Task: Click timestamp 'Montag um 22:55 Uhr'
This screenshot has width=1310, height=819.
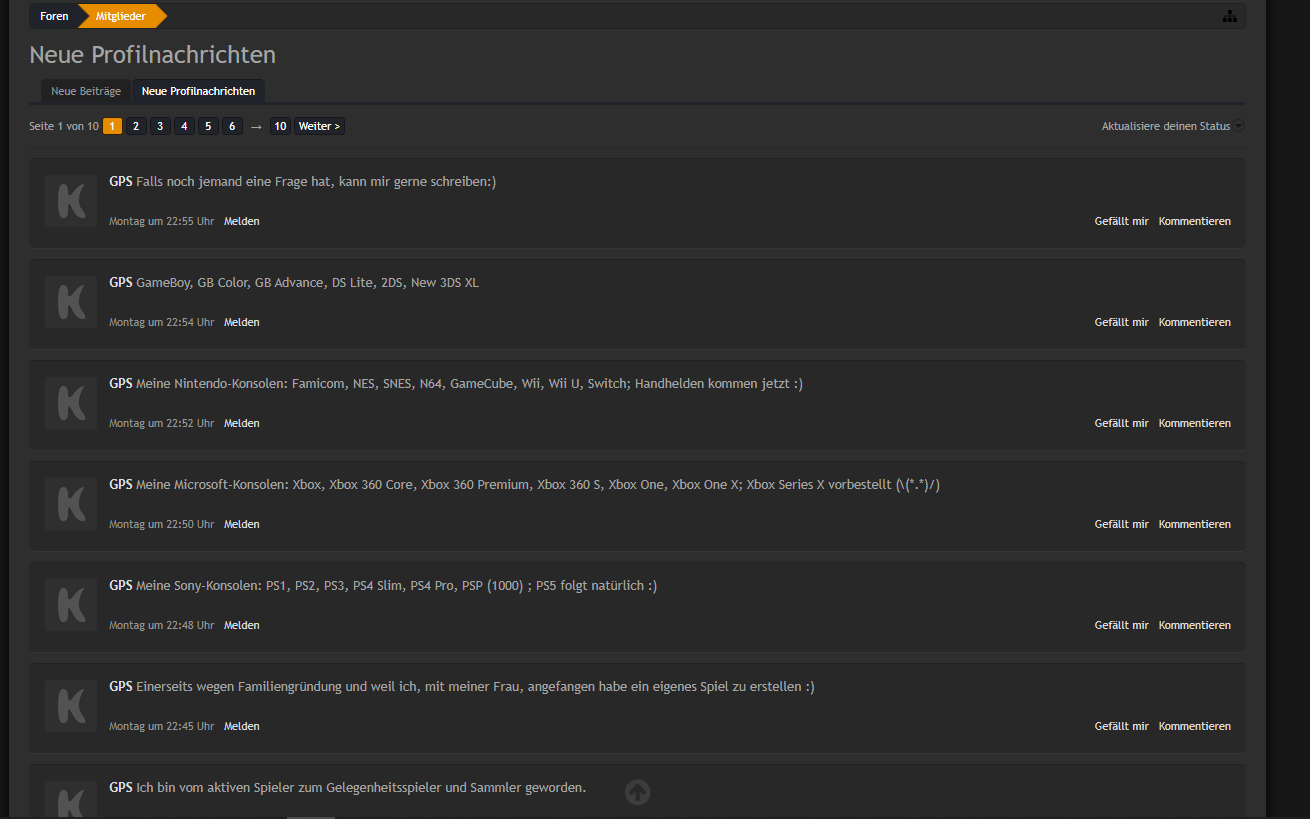Action: coord(161,221)
